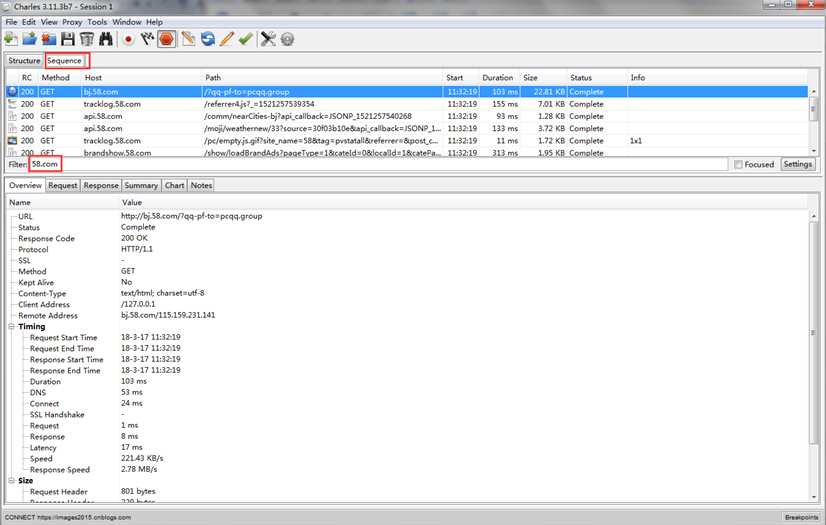Open the File menu
Image resolution: width=826 pixels, height=525 pixels.
coord(12,22)
